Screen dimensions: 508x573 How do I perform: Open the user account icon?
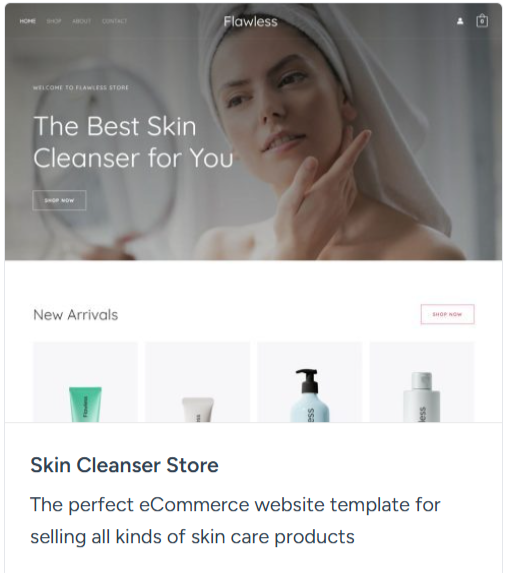[x=460, y=21]
